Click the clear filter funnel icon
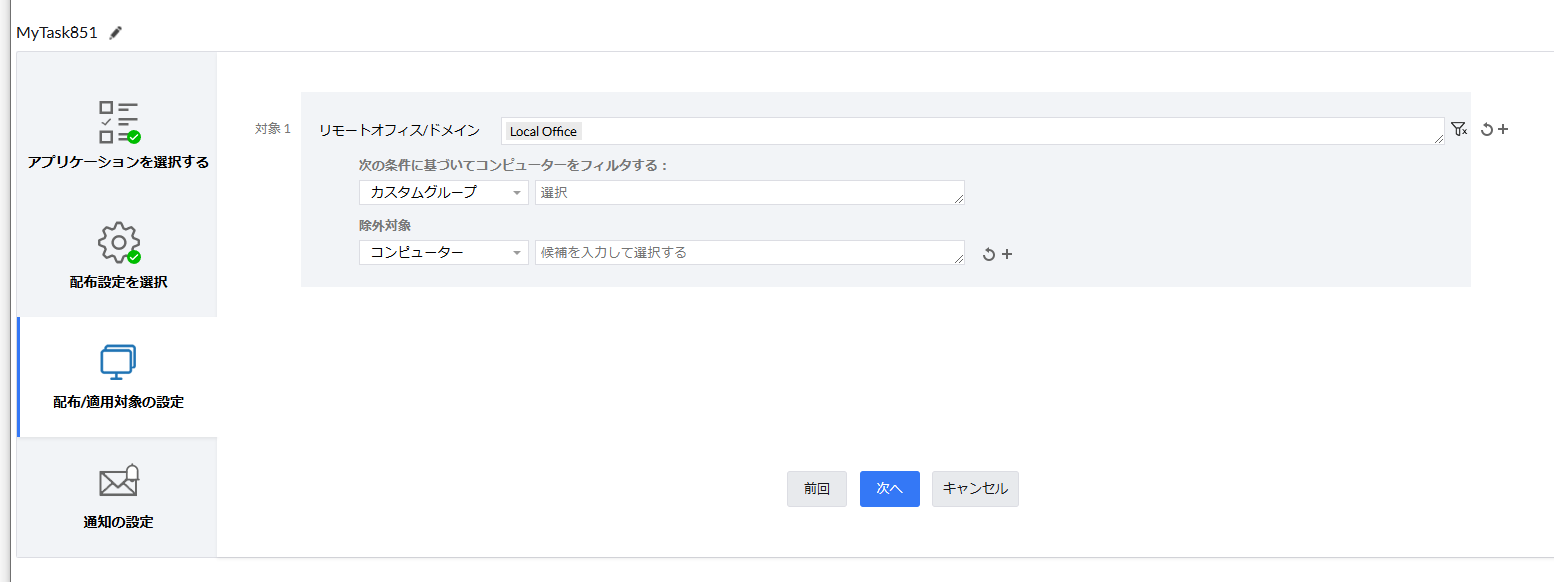Image resolution: width=1554 pixels, height=582 pixels. pos(1459,129)
